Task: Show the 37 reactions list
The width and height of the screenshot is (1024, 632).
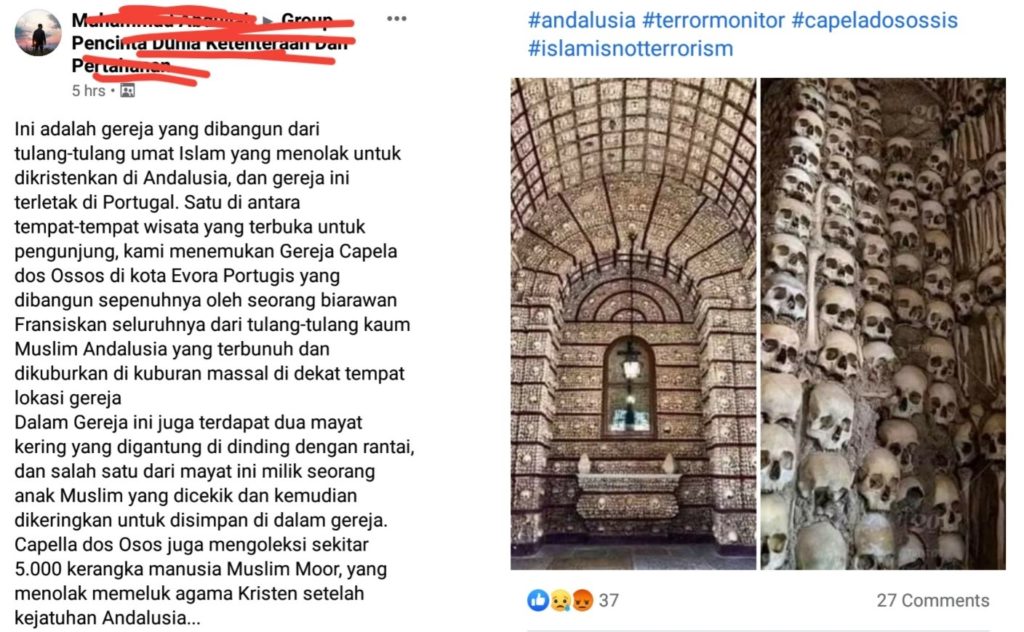Action: (x=609, y=600)
